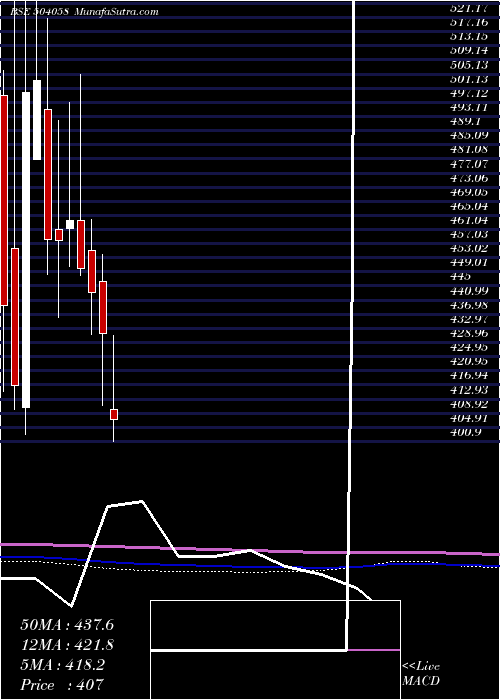Viewport: 500px width, 700px height.
Task: Click the 404.91 price axis label
Action: coord(470,419)
